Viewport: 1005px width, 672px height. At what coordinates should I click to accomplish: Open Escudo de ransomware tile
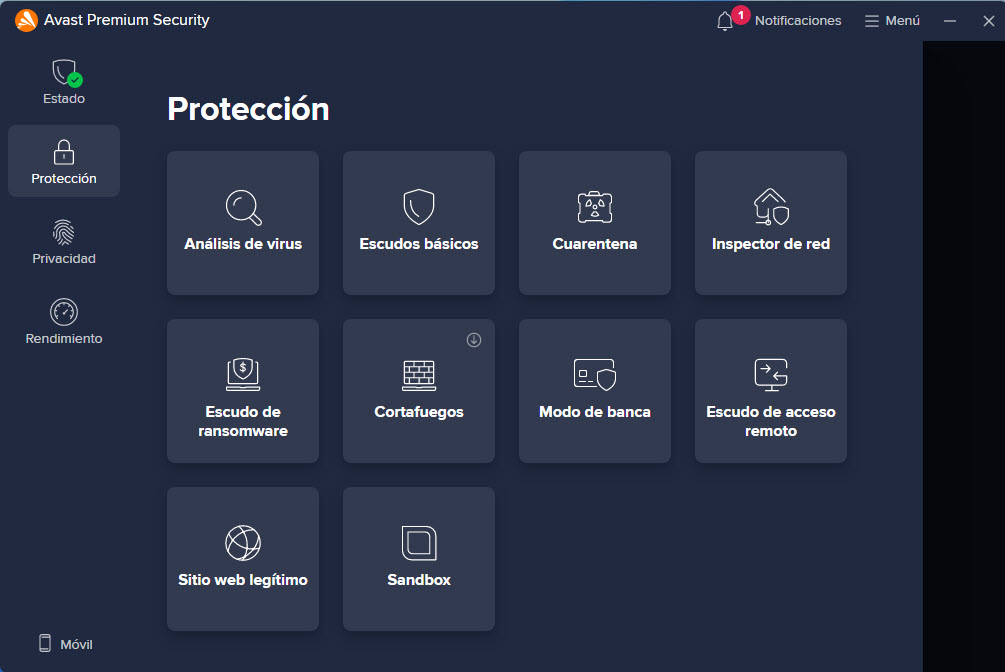[x=243, y=391]
